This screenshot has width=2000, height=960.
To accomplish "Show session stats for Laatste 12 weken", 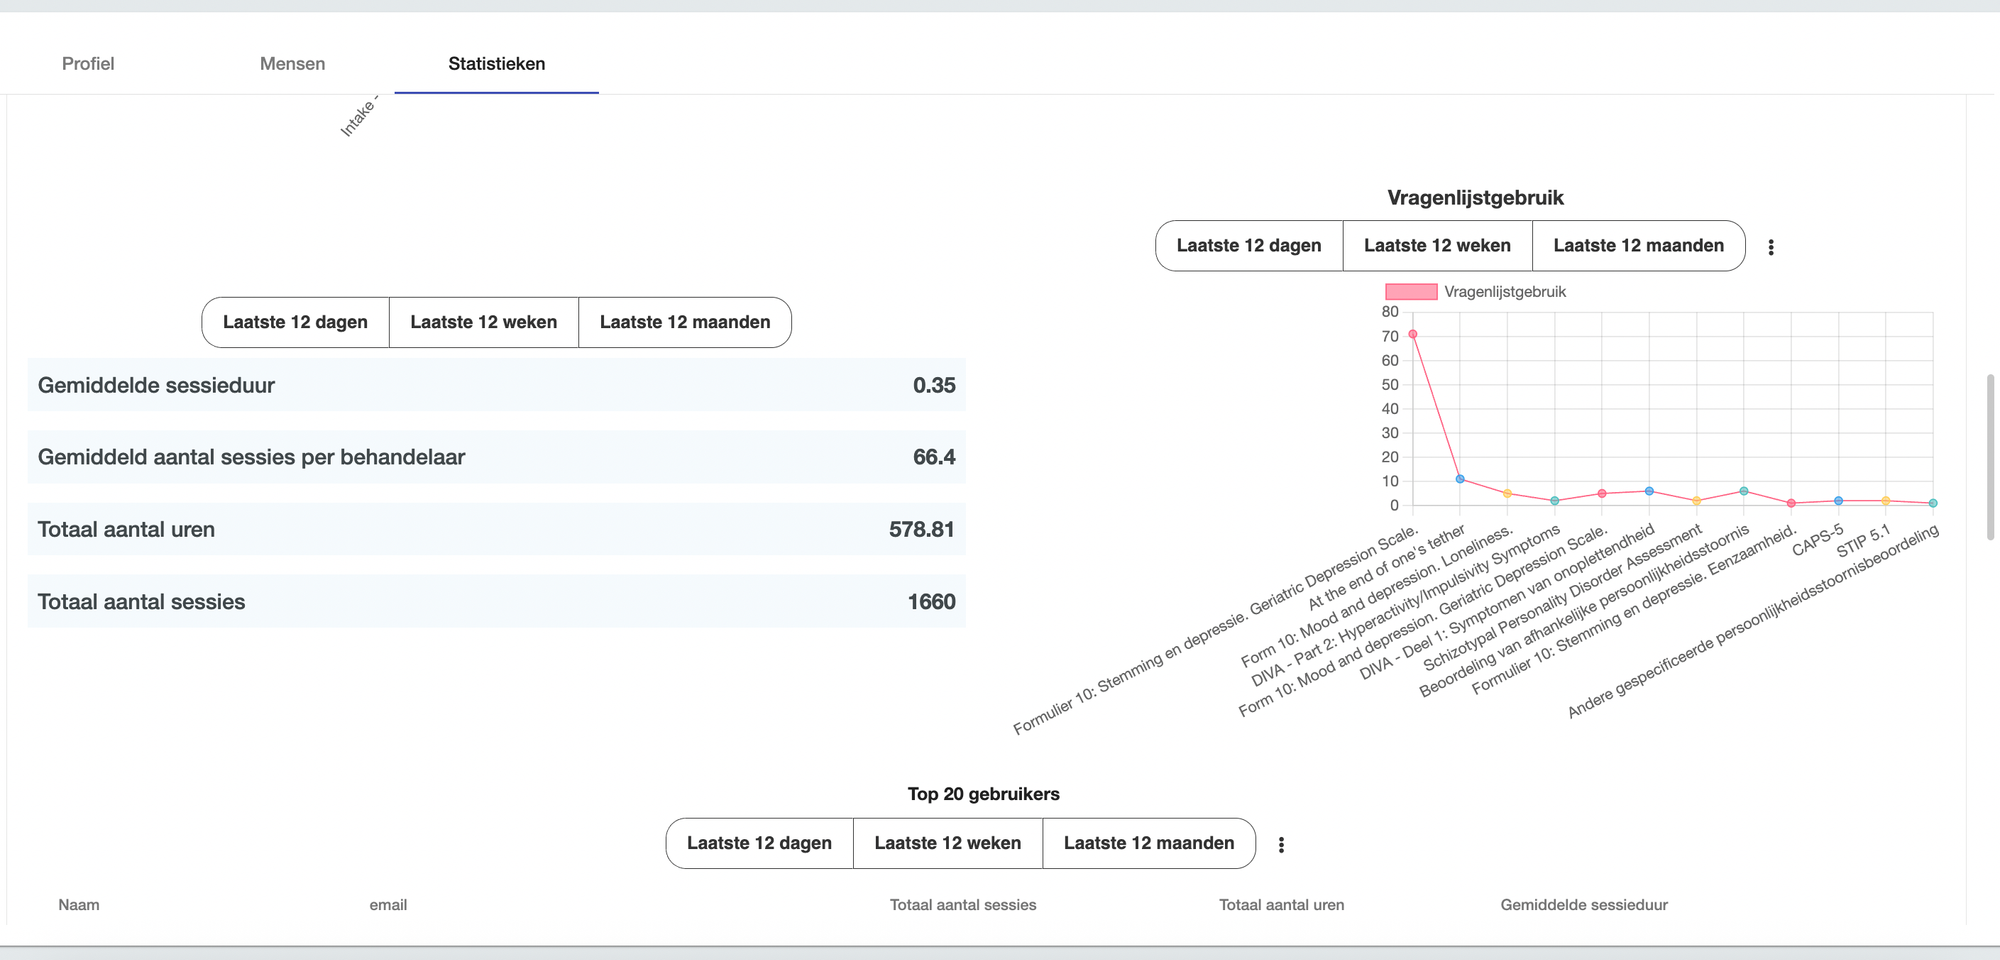I will coord(483,322).
